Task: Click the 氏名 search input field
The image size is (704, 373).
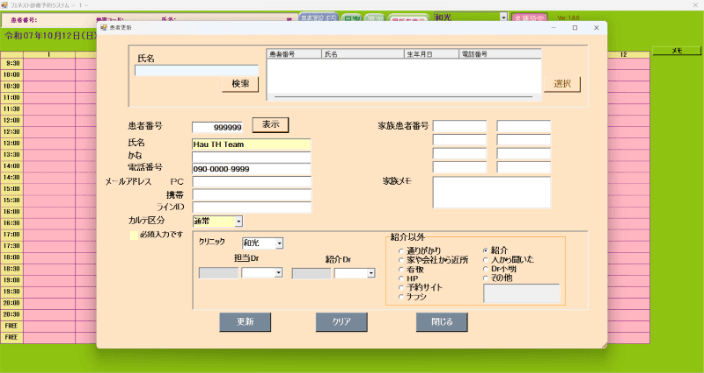Action: pos(197,70)
